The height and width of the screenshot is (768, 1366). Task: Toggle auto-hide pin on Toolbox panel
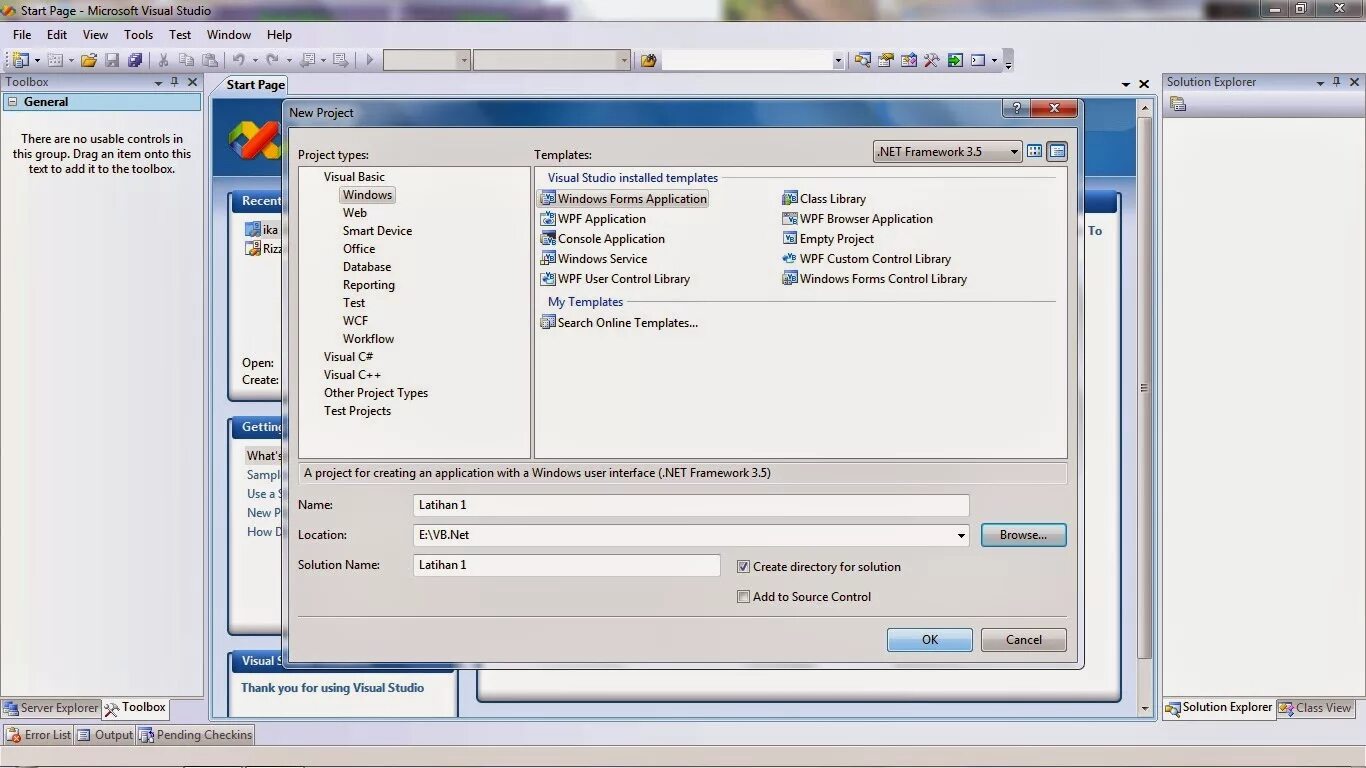click(175, 82)
